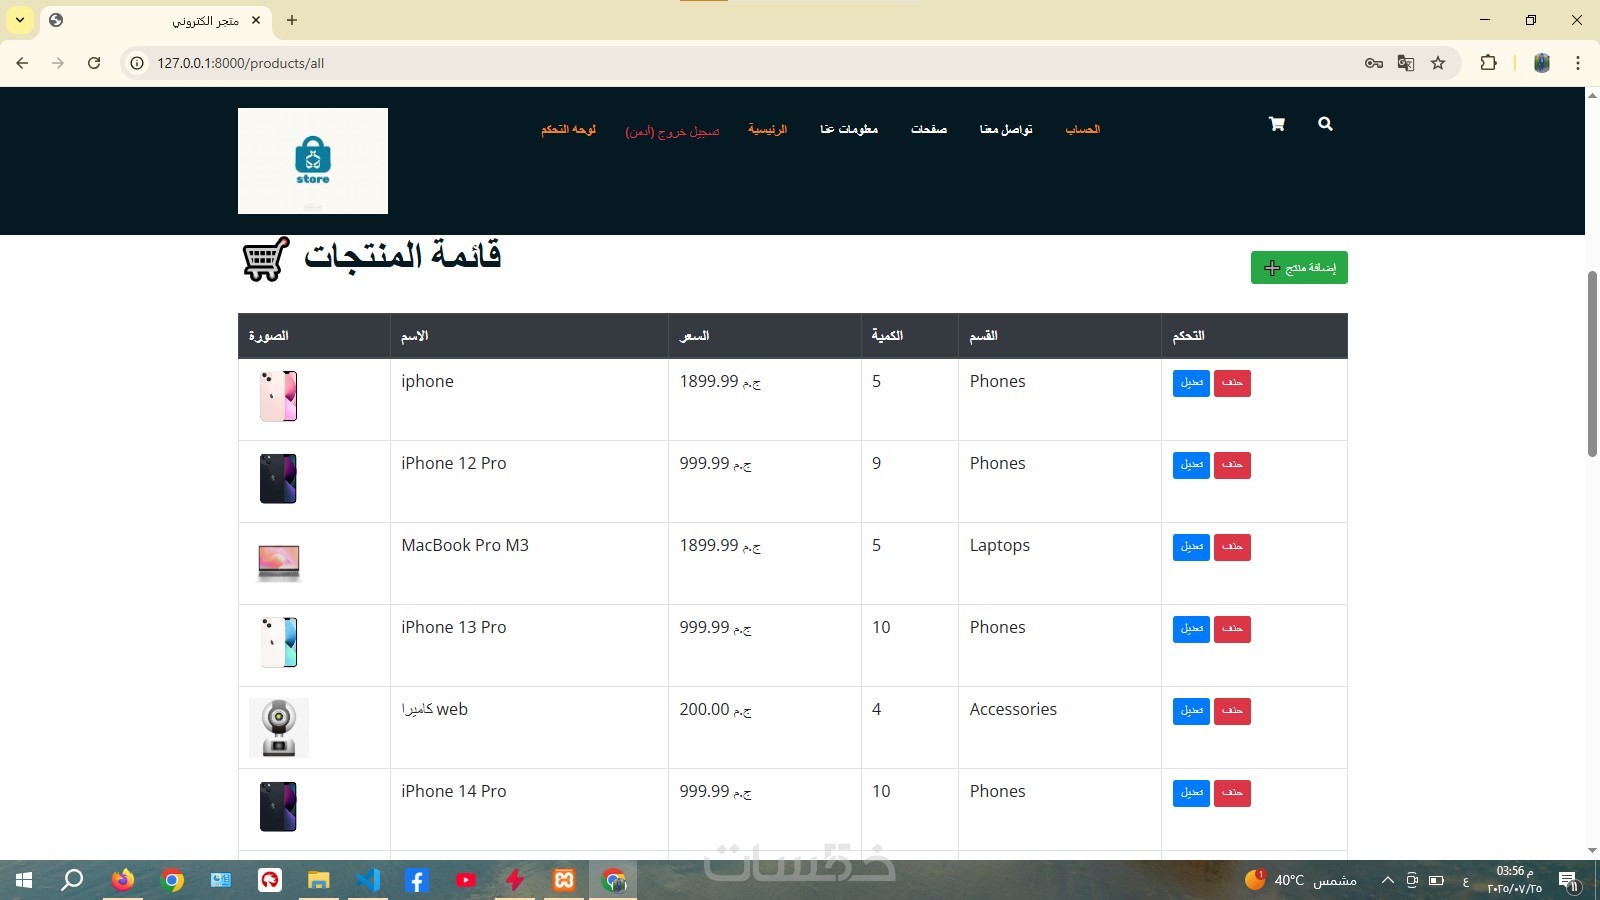Open the shopping cart icon in header
Image resolution: width=1600 pixels, height=900 pixels.
pyautogui.click(x=1276, y=124)
